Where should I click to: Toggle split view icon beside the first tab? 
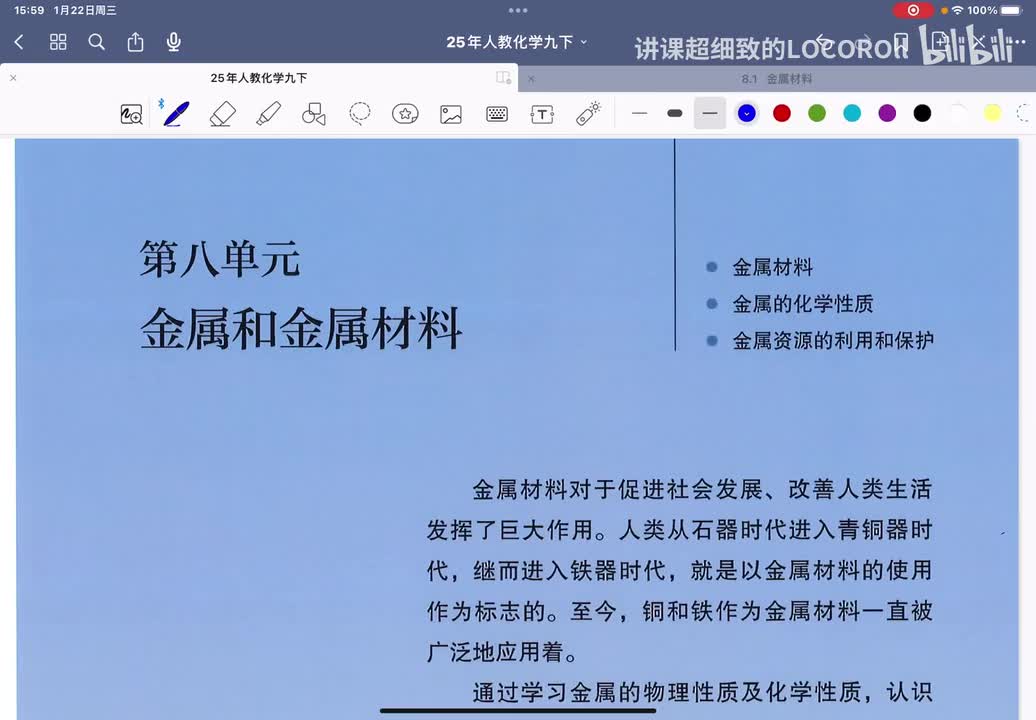click(503, 77)
